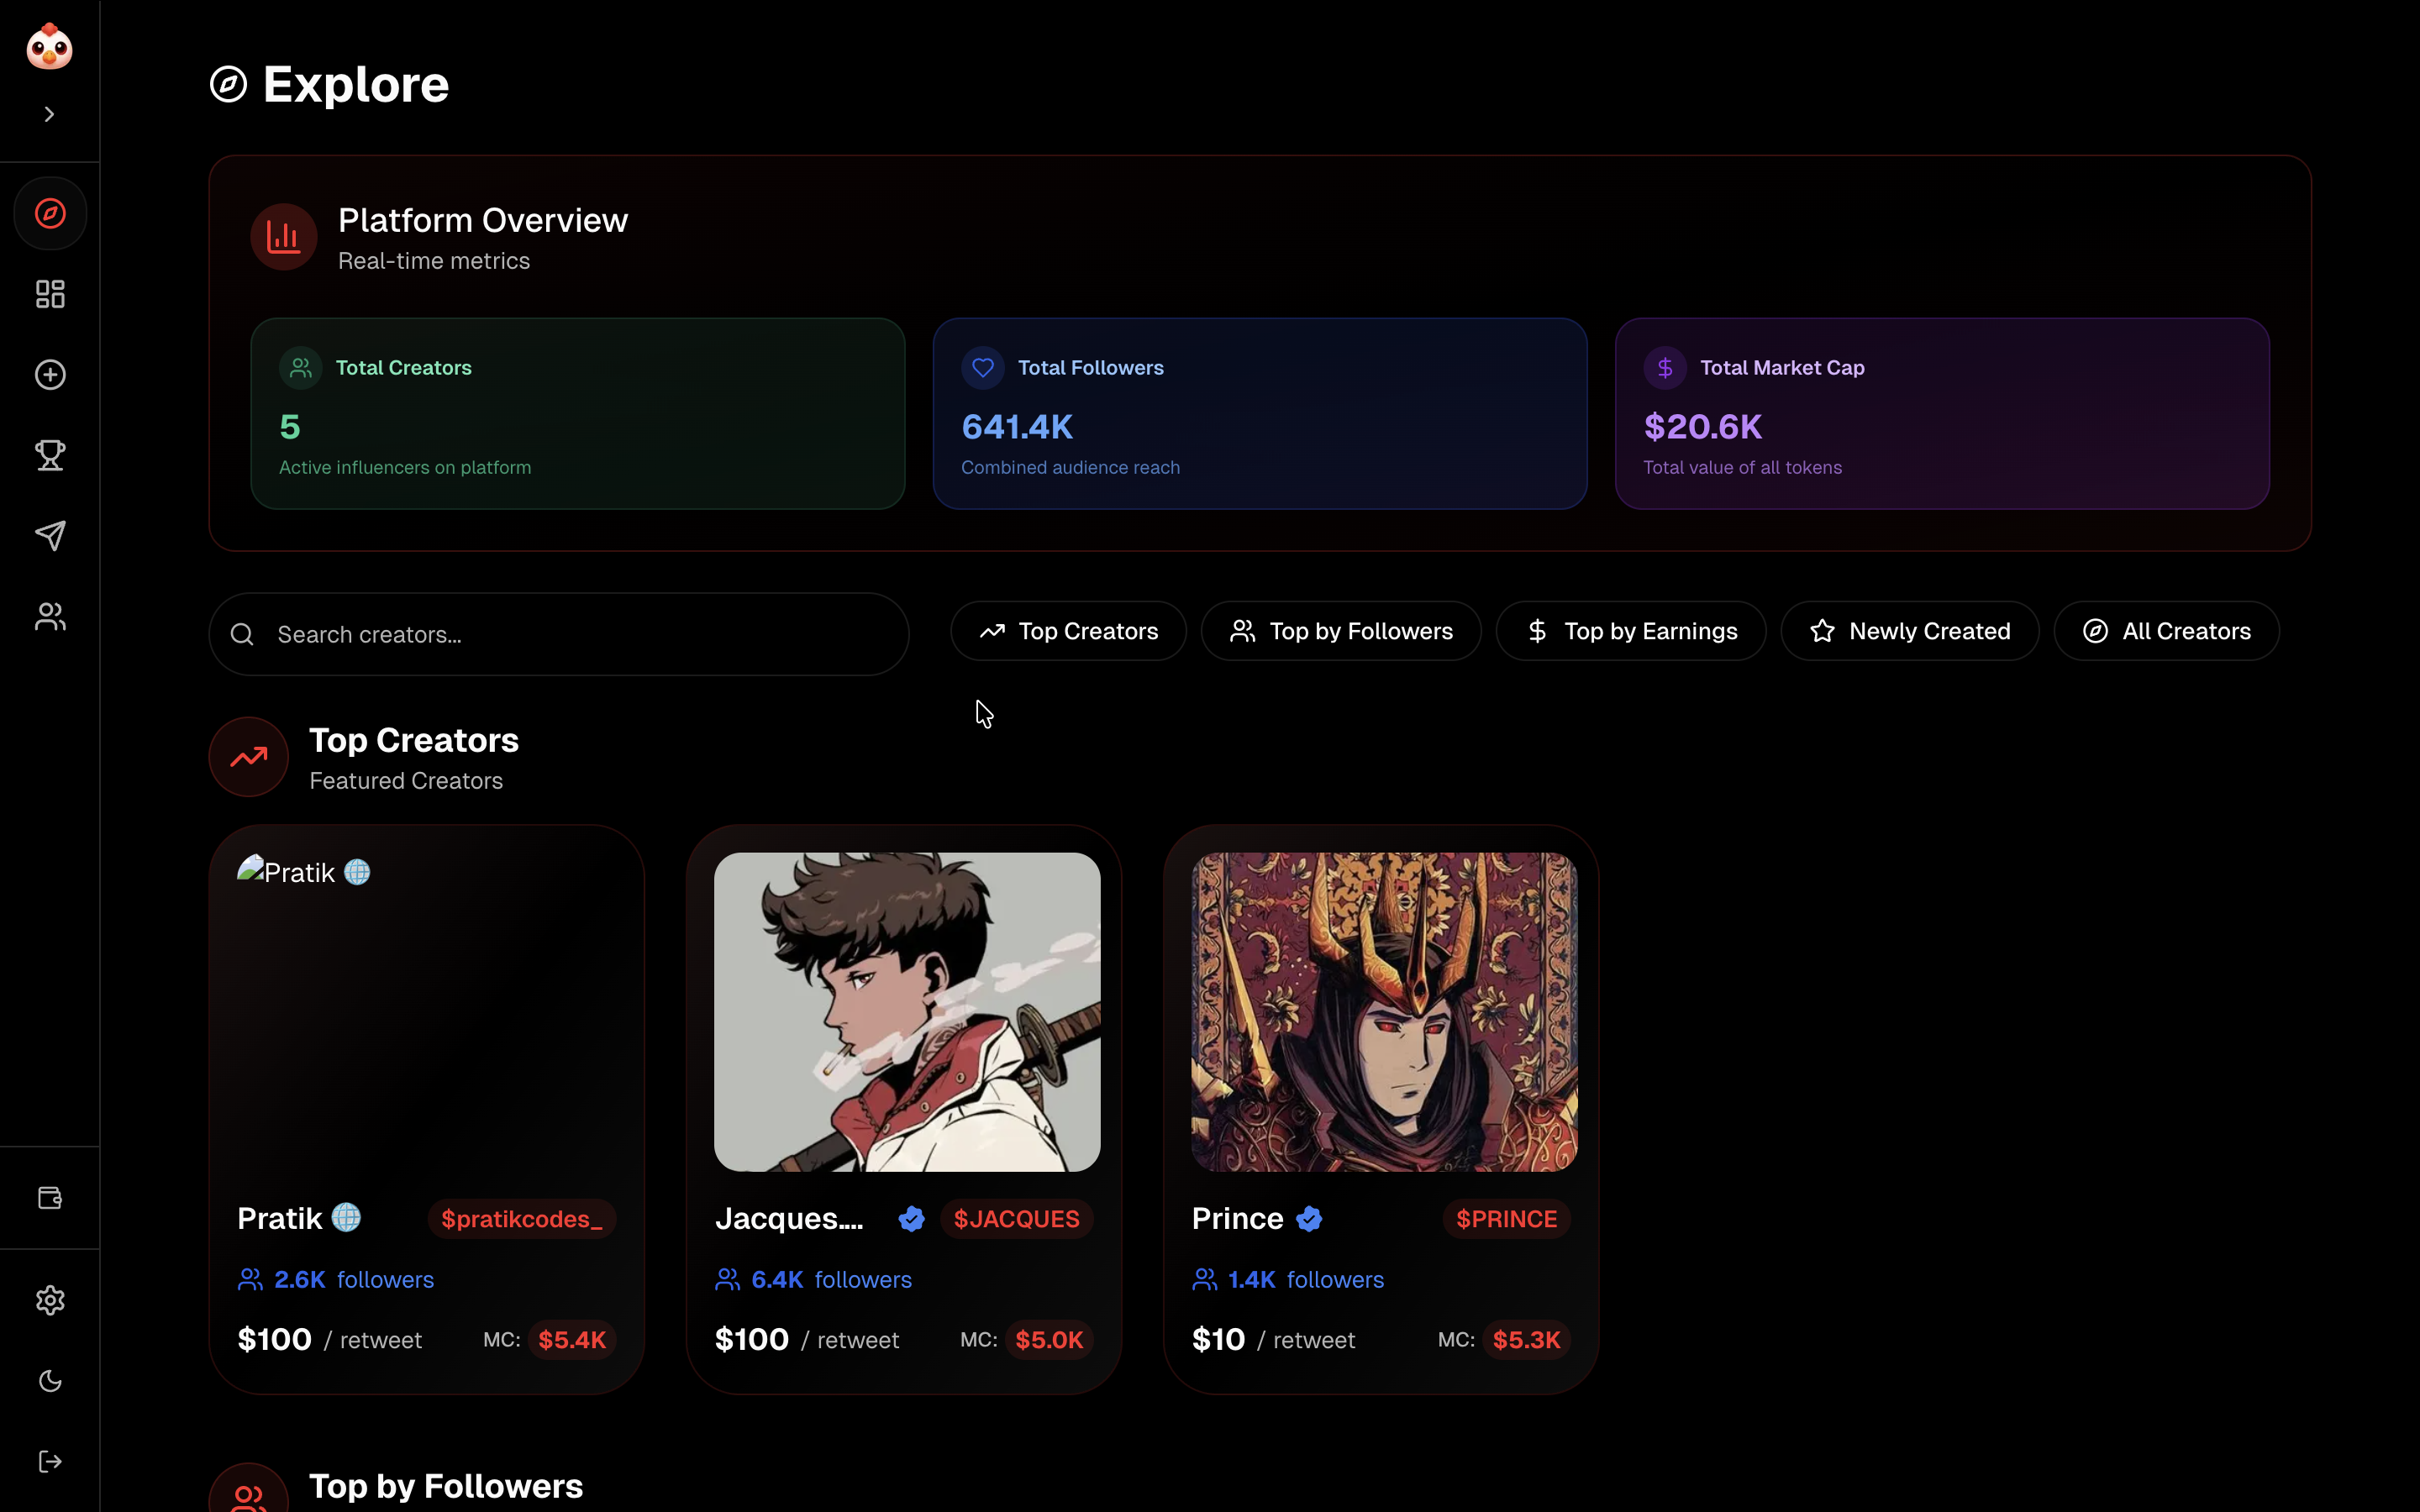This screenshot has height=1512, width=2420.
Task: Click the plus circle create icon
Action: 50,375
